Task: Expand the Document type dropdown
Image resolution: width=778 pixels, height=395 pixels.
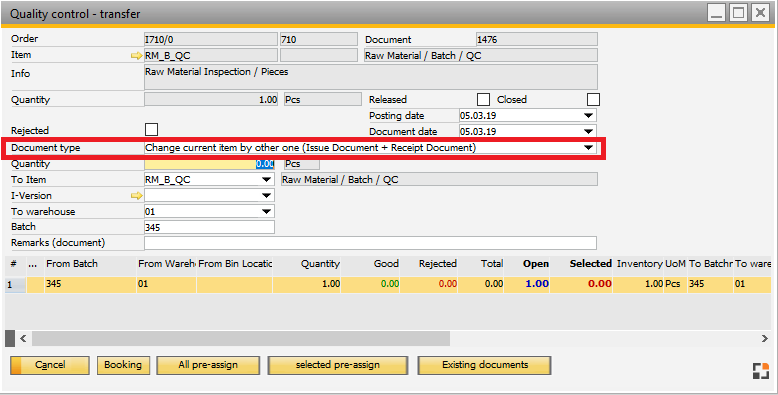Action: (588, 147)
